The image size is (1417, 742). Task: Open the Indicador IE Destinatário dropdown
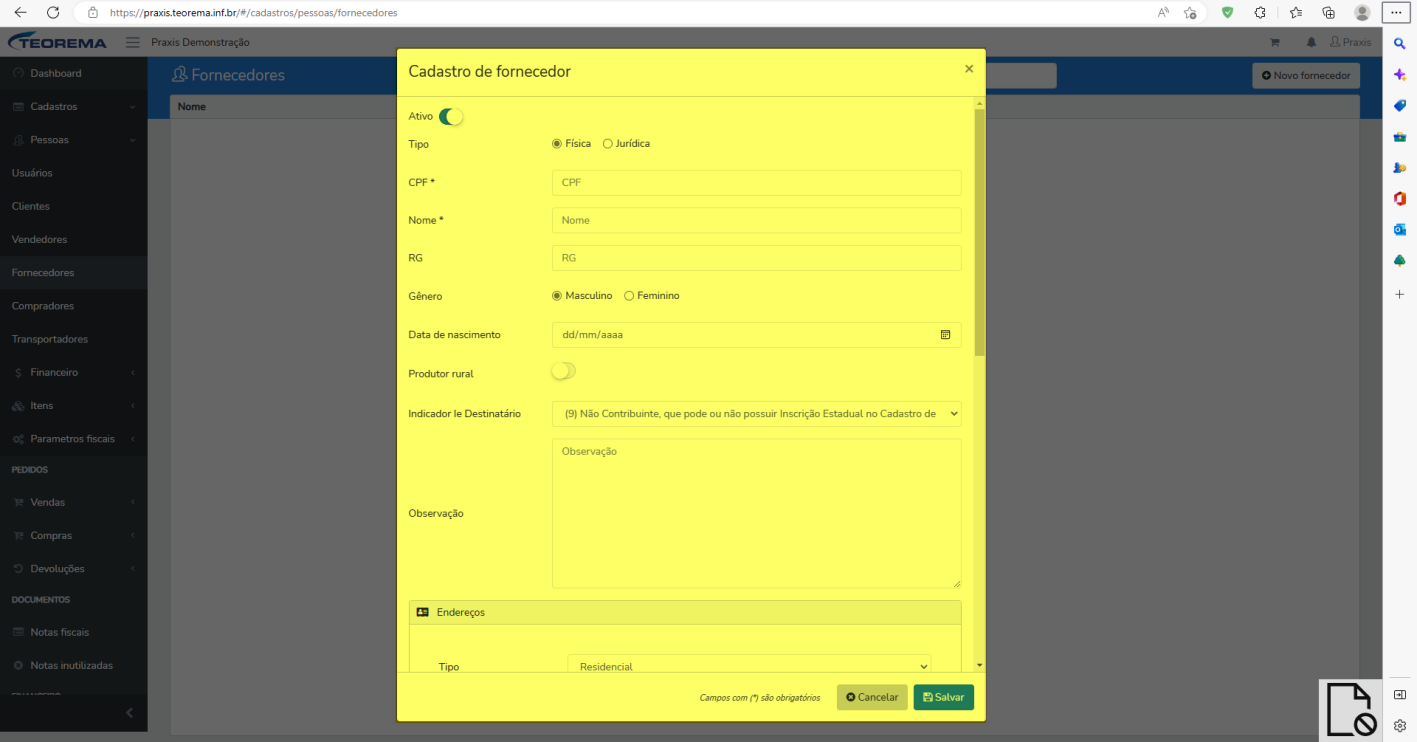coord(756,413)
